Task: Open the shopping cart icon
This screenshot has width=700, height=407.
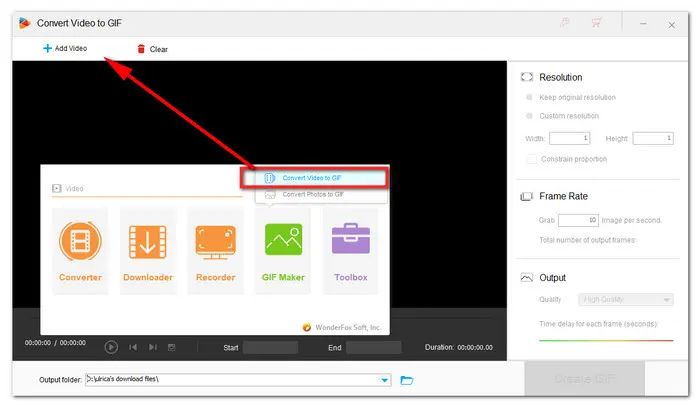Action: coord(596,22)
